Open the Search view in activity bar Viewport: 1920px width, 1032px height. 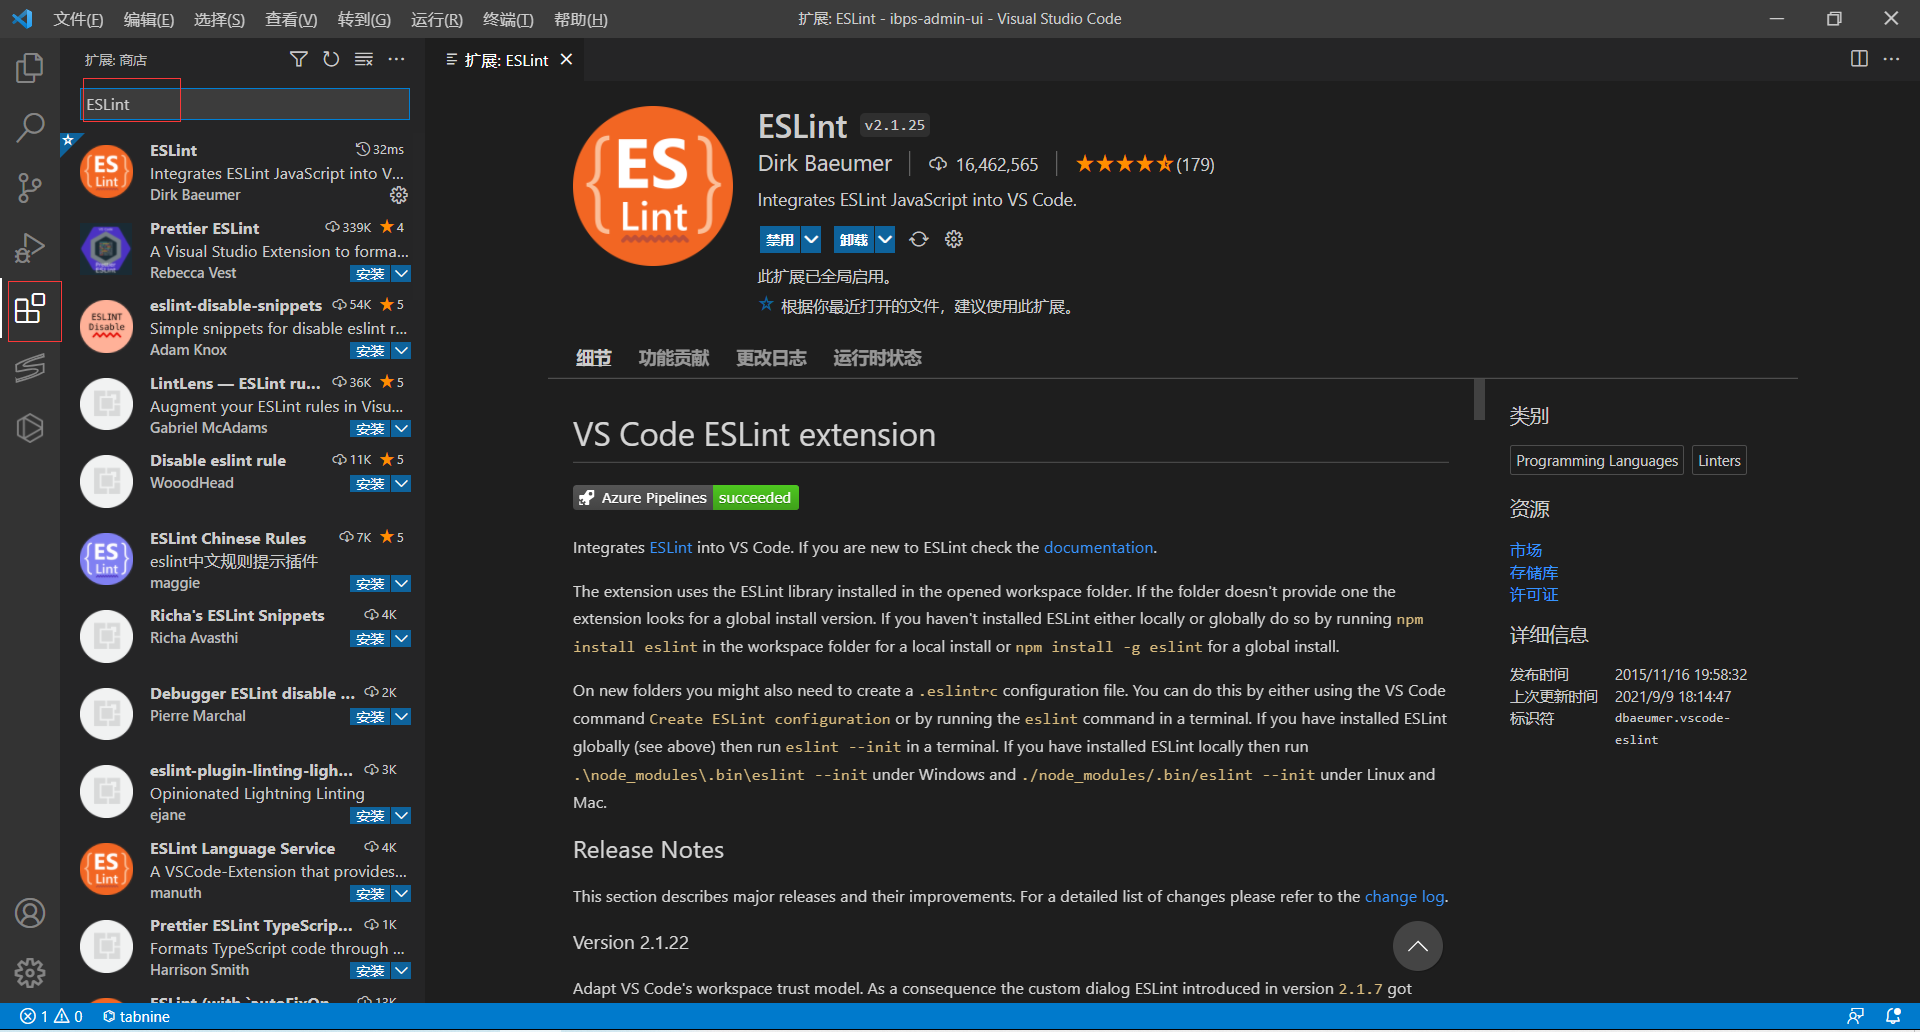point(30,127)
